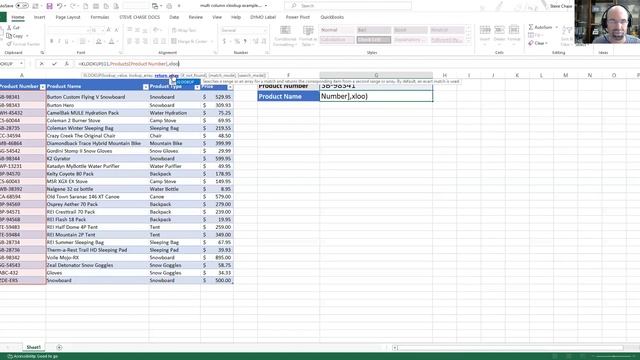This screenshot has width=640, height=360.
Task: Open Price column filter dropdown
Action: pos(230,87)
